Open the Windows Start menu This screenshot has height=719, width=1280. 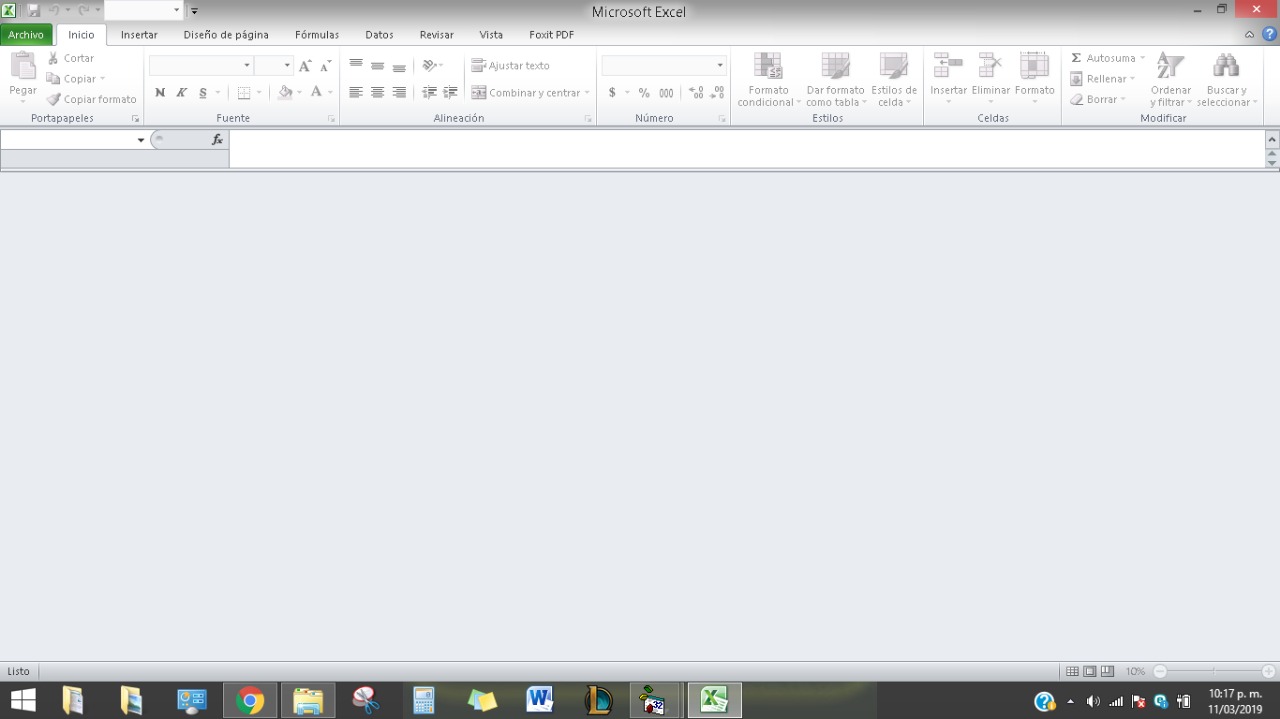pos(23,700)
